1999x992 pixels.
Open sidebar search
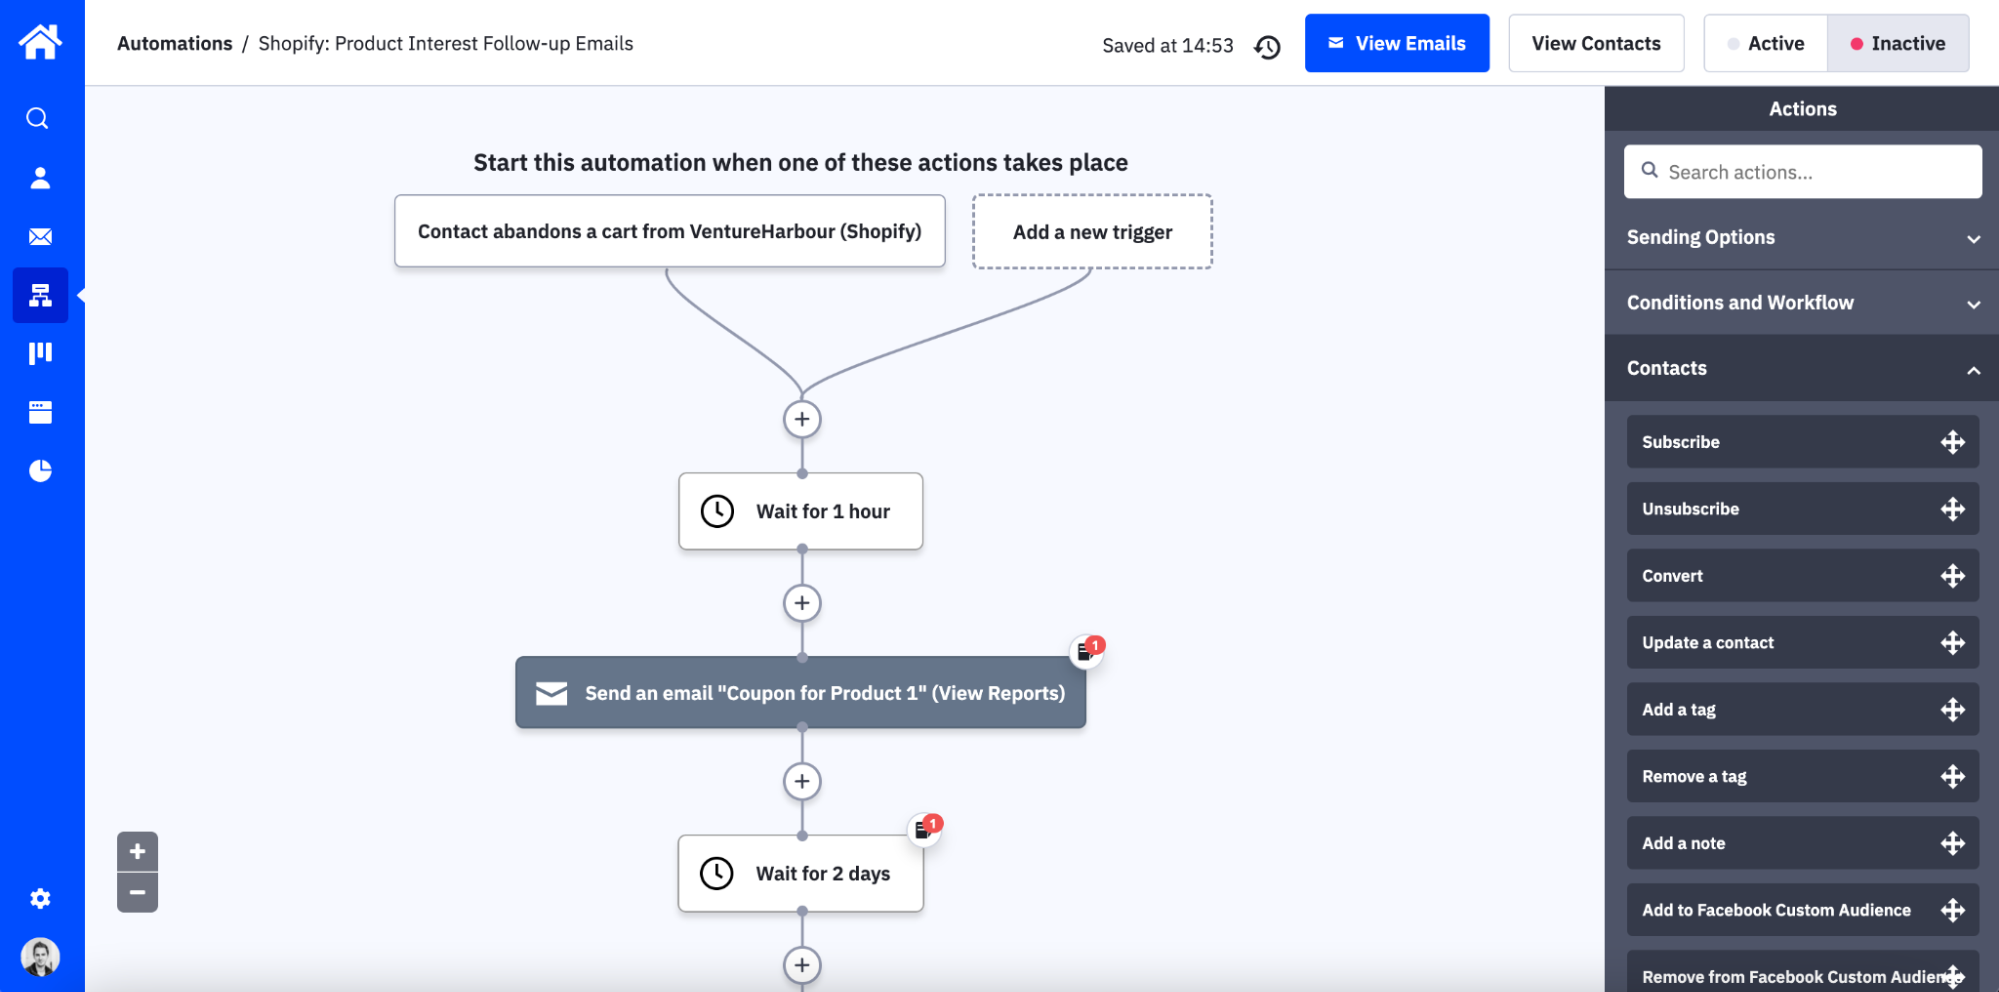[40, 118]
